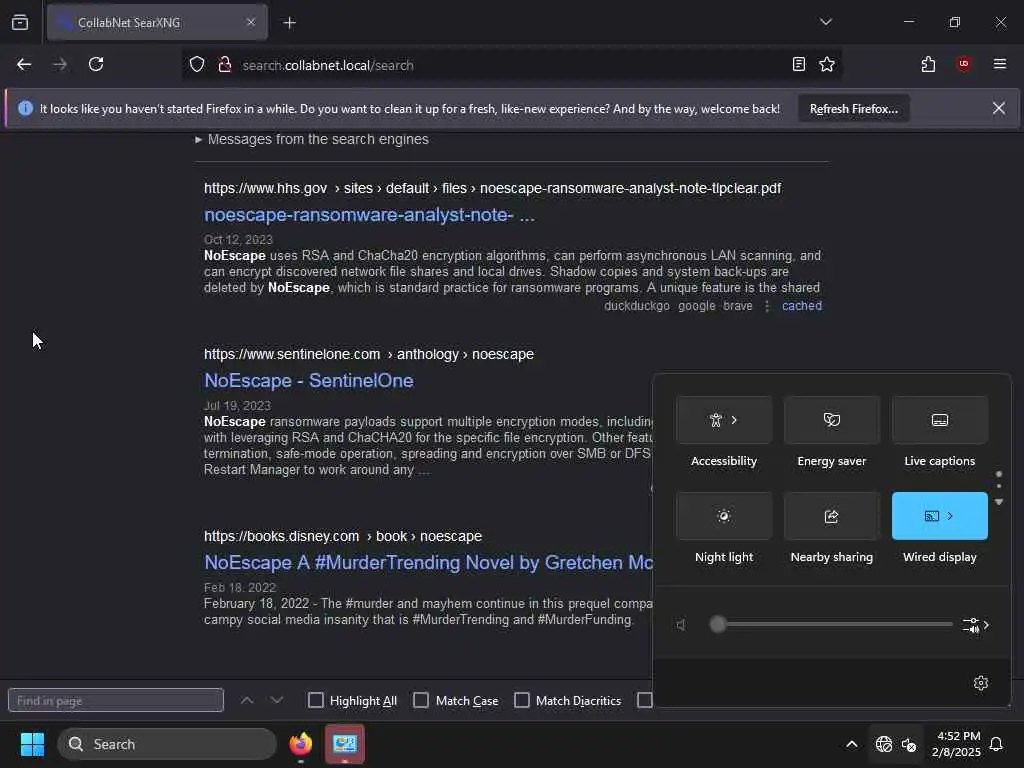Open quick settings gear icon
The width and height of the screenshot is (1024, 768).
click(980, 682)
